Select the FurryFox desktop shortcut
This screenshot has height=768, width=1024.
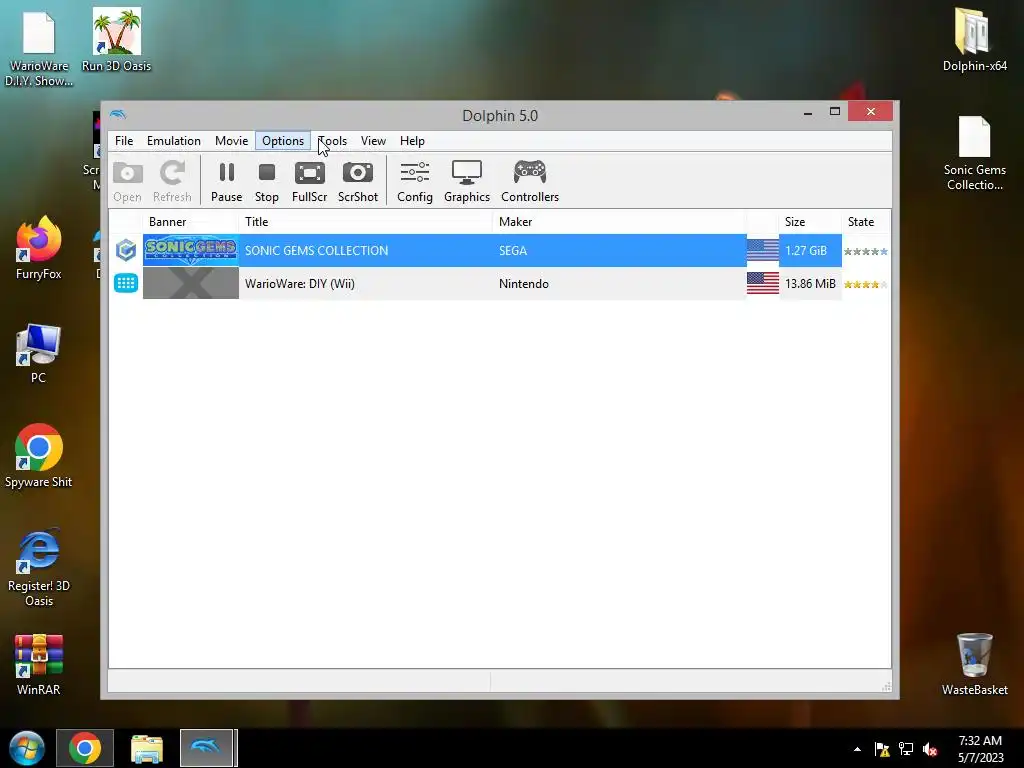[x=39, y=248]
